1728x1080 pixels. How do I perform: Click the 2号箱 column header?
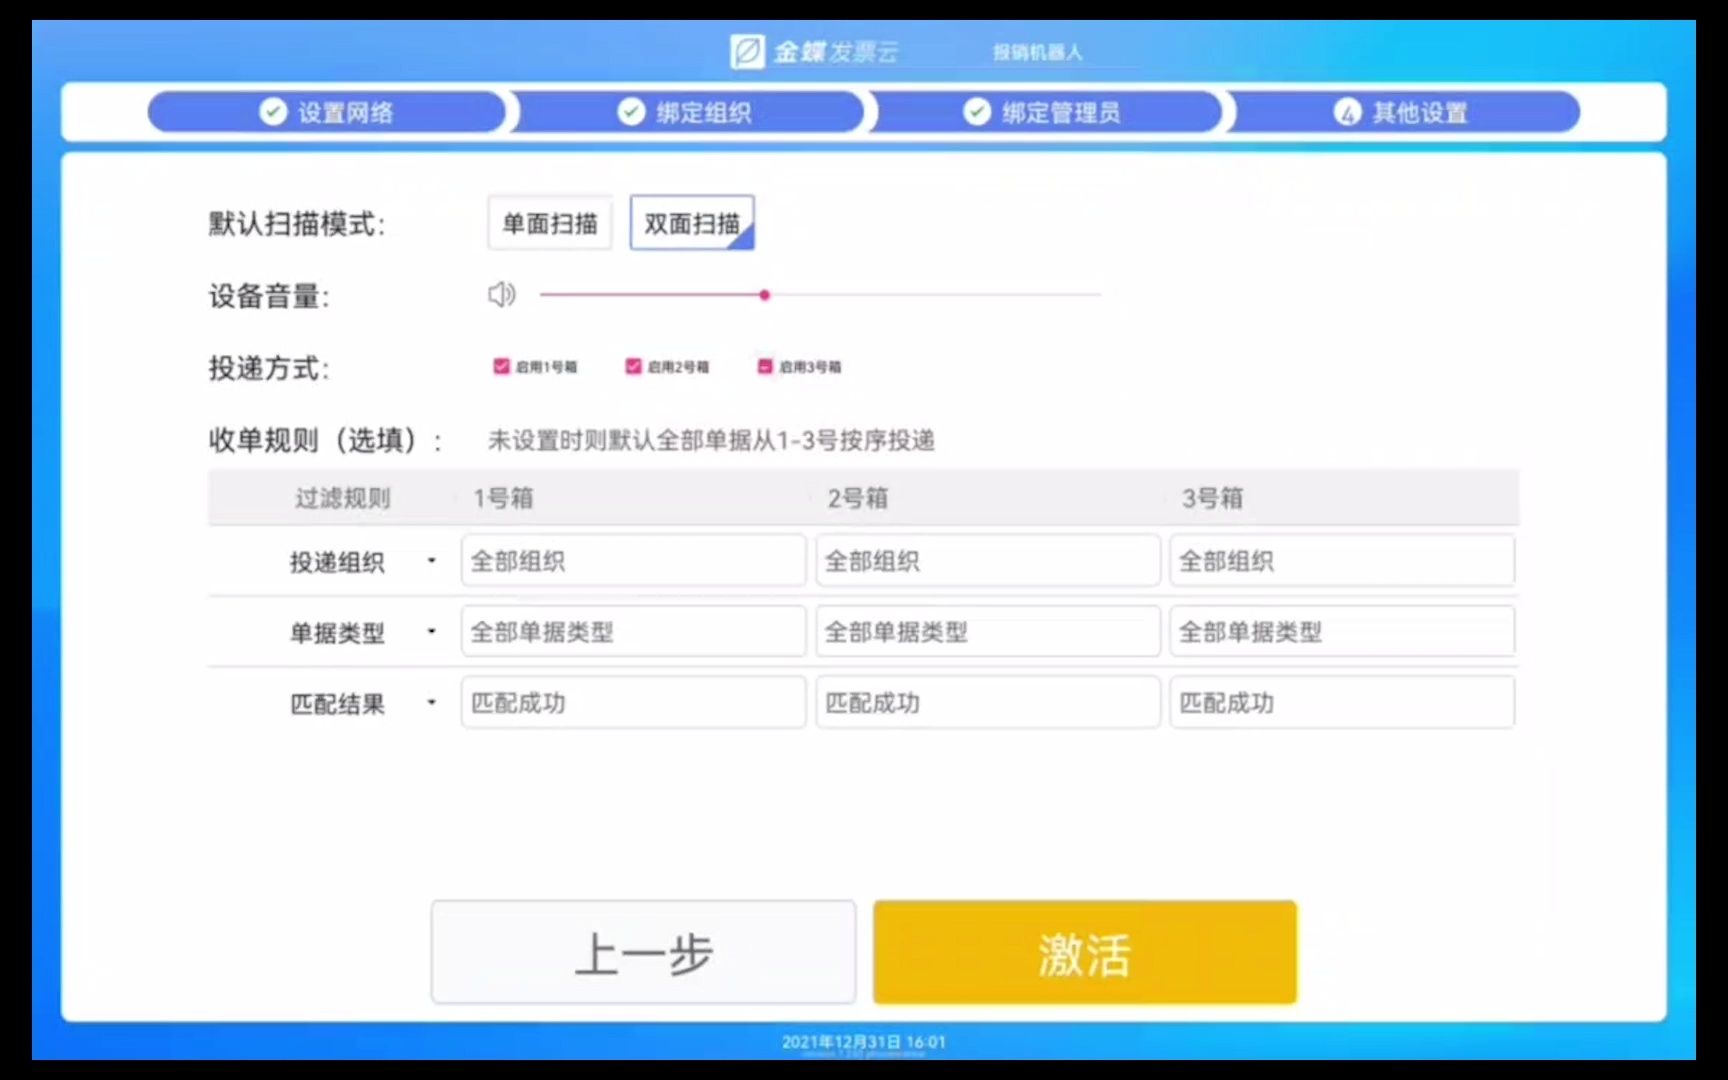858,498
